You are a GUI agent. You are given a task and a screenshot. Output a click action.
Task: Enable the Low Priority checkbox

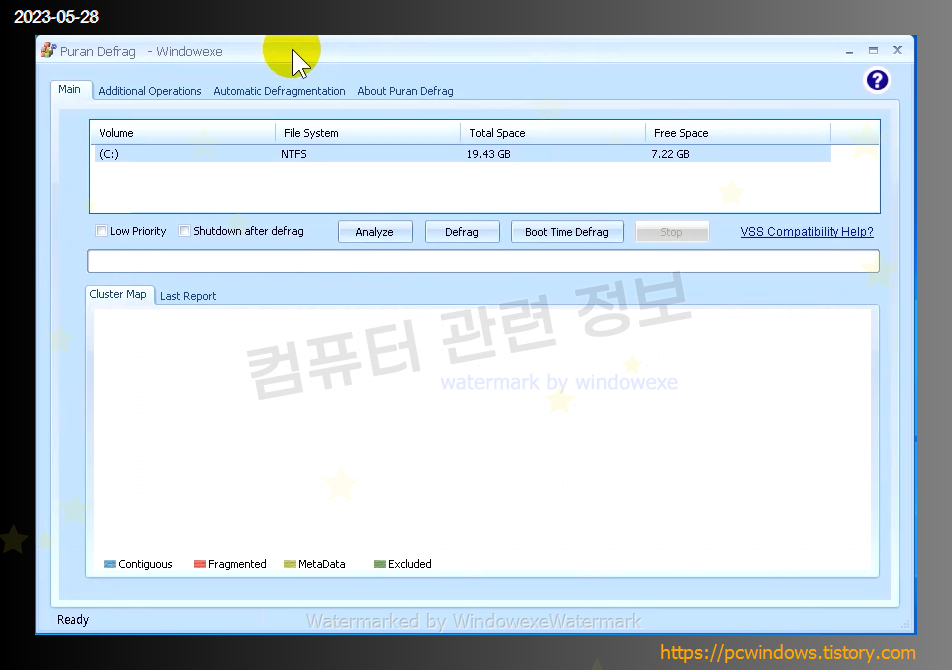click(101, 231)
